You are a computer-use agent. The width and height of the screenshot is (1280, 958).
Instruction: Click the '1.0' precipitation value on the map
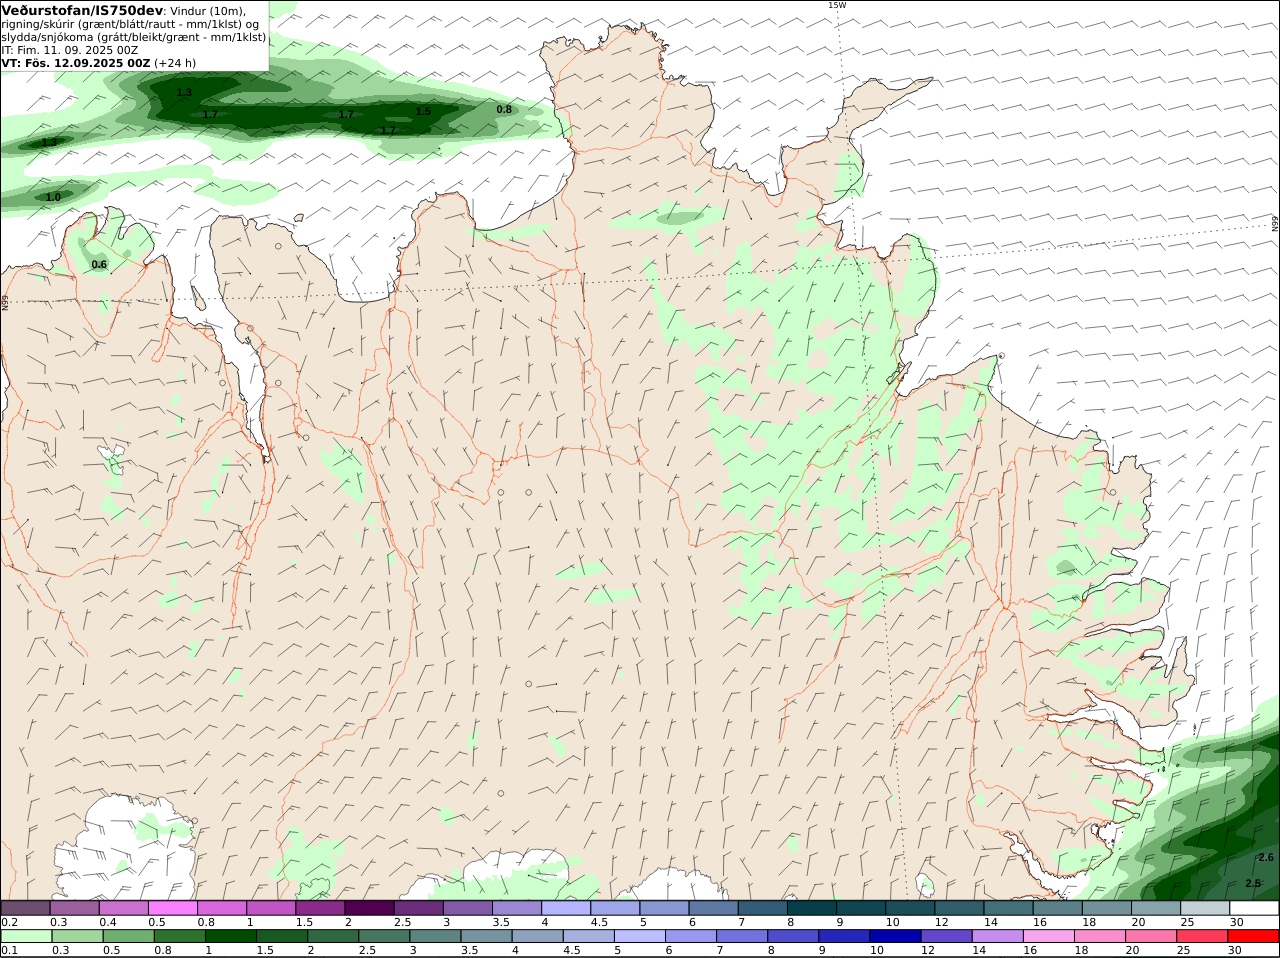(x=53, y=197)
